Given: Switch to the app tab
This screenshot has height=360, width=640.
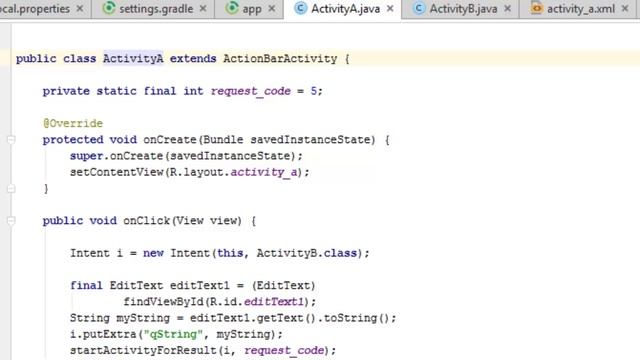Looking at the screenshot, I should [252, 9].
